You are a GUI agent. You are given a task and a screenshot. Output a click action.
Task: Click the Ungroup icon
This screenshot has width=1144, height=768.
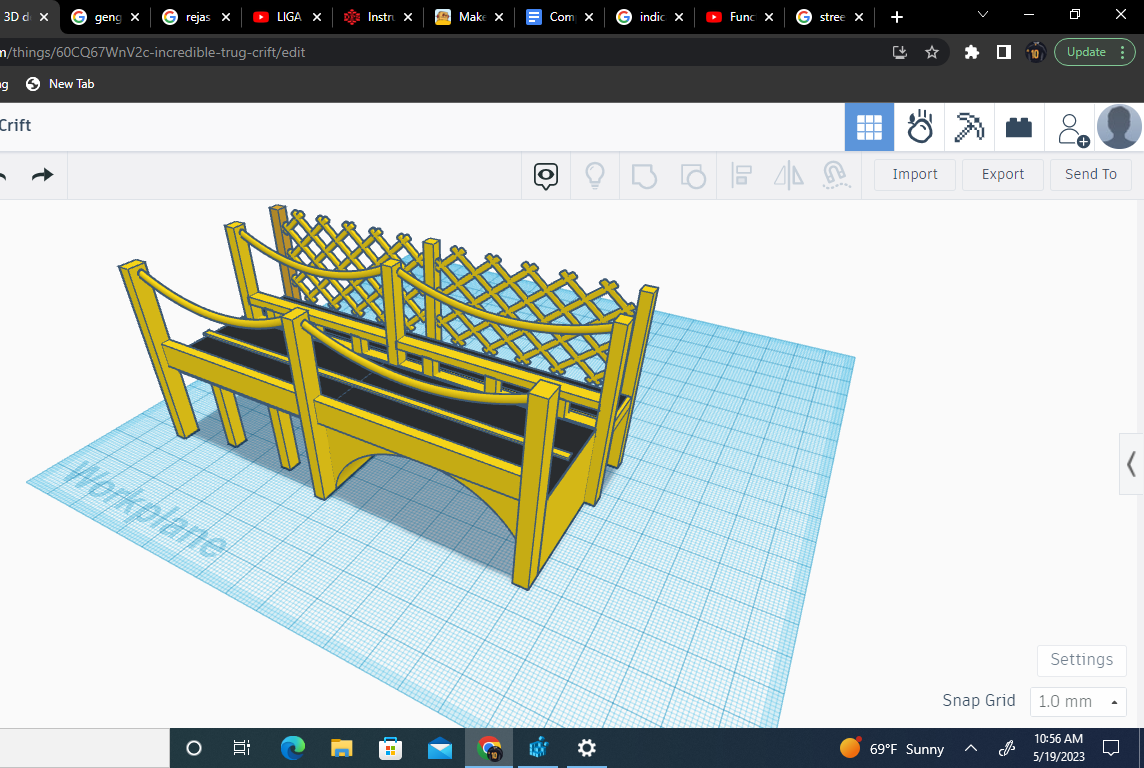click(694, 174)
